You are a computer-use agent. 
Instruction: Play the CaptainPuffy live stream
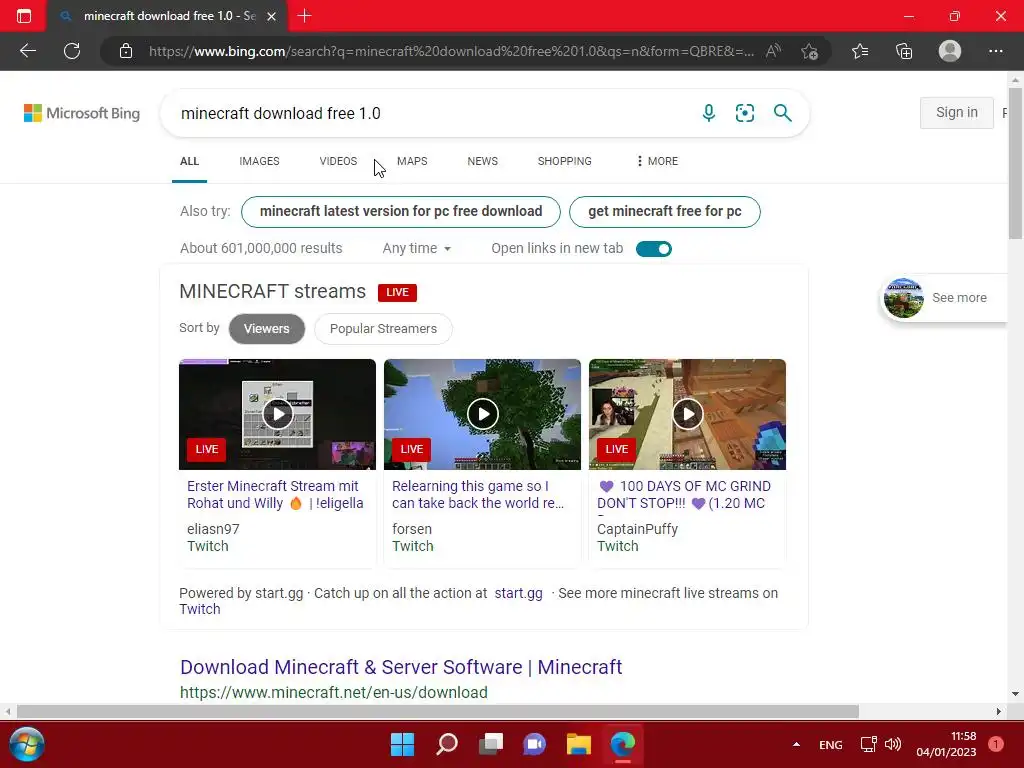pos(688,414)
